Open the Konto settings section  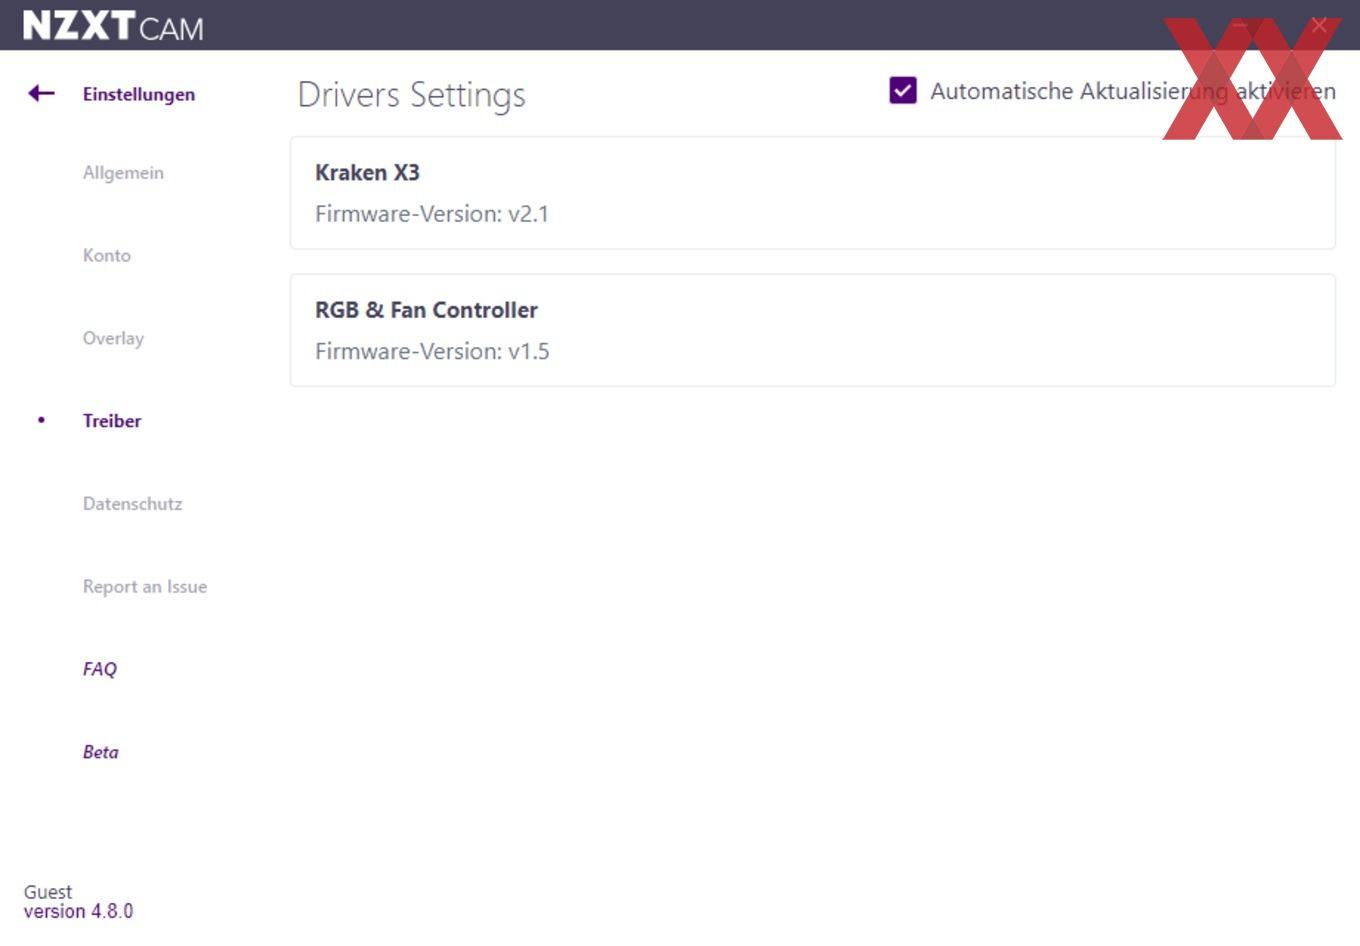click(x=107, y=256)
